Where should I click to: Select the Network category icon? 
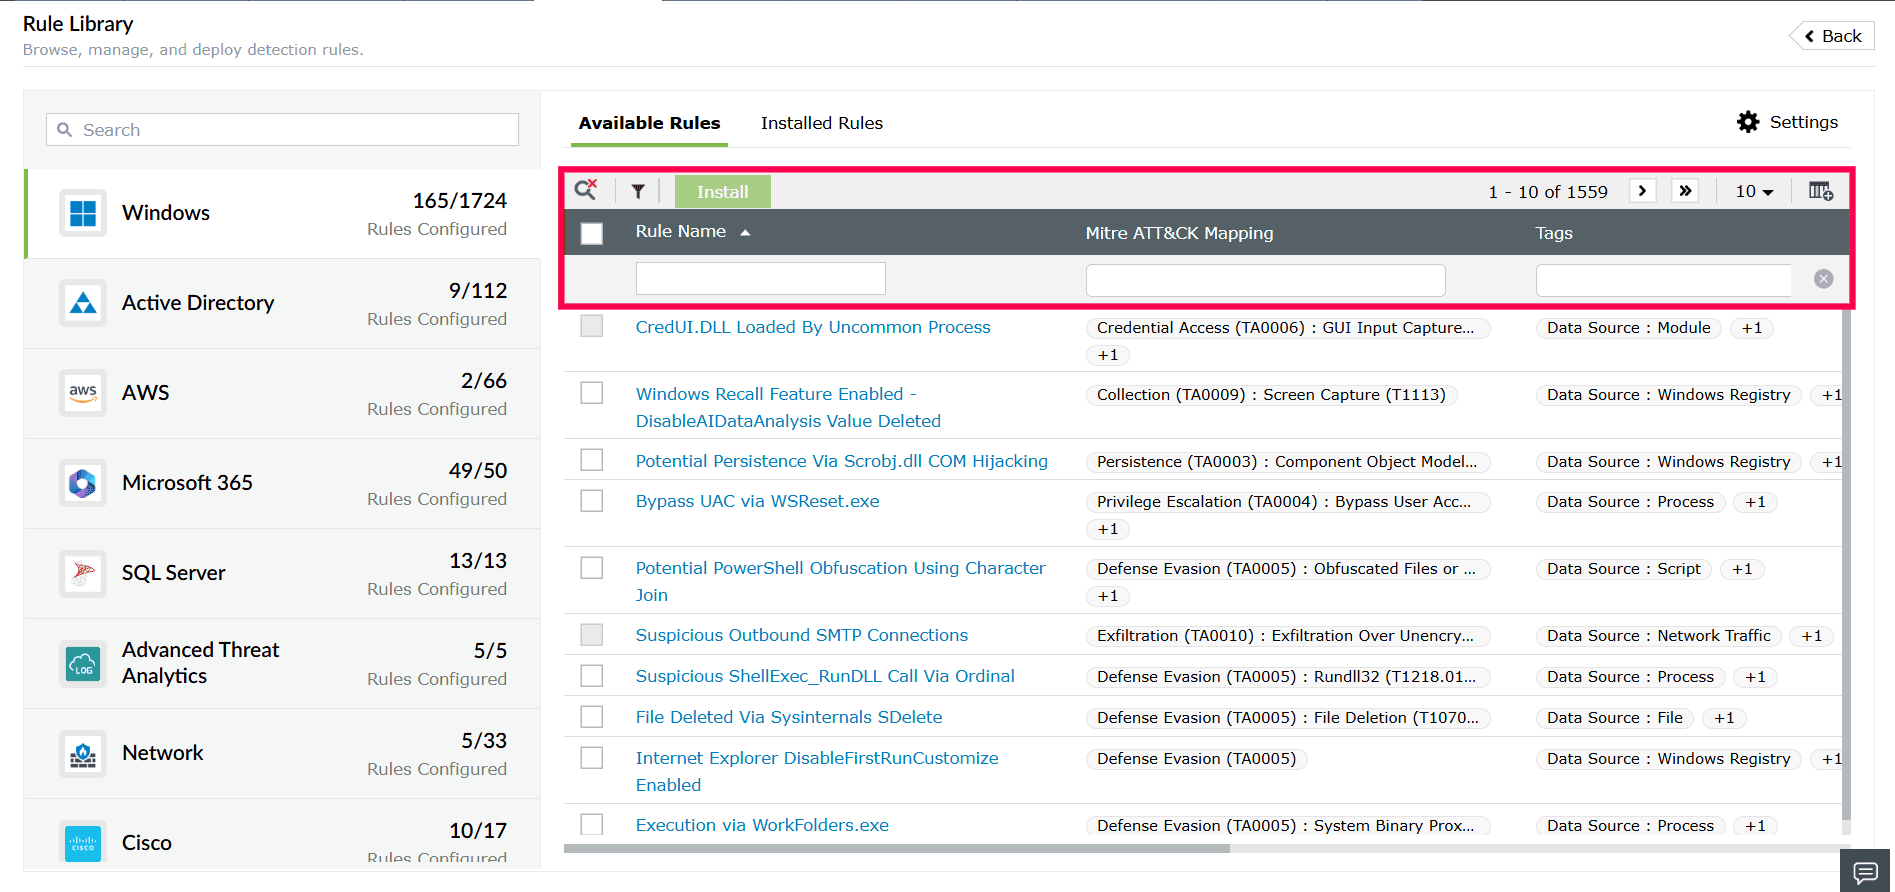(x=83, y=753)
